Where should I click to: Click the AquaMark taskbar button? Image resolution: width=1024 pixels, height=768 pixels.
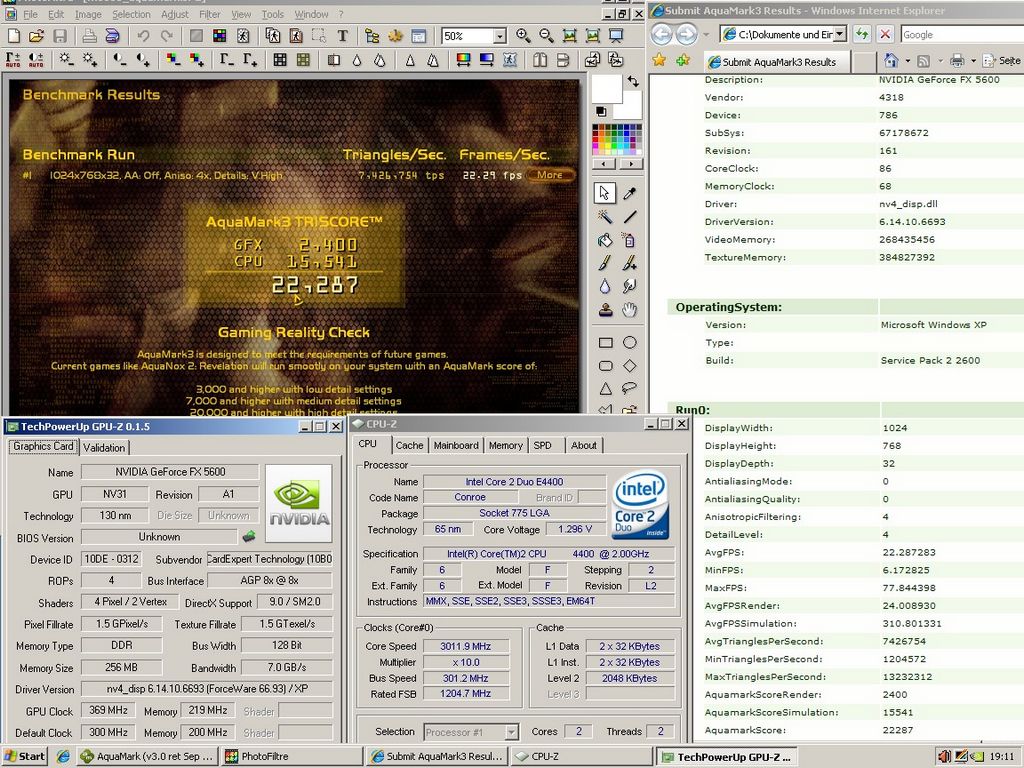(147, 756)
